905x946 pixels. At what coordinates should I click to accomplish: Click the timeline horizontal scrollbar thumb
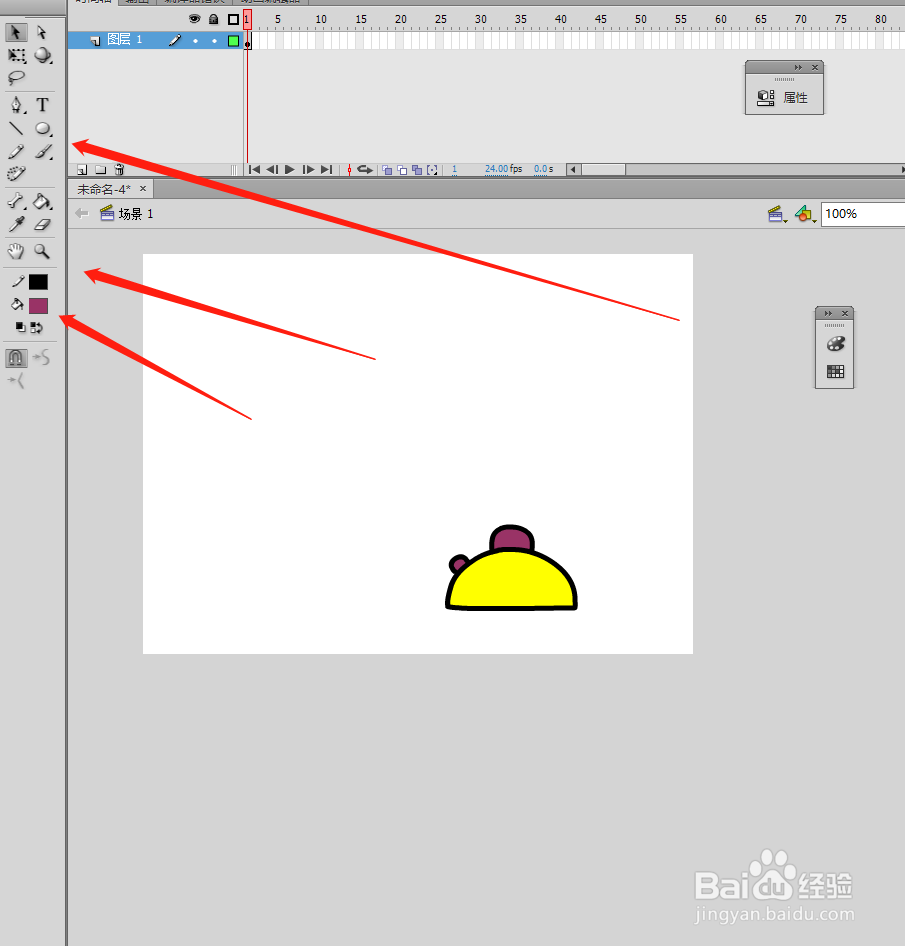point(603,170)
